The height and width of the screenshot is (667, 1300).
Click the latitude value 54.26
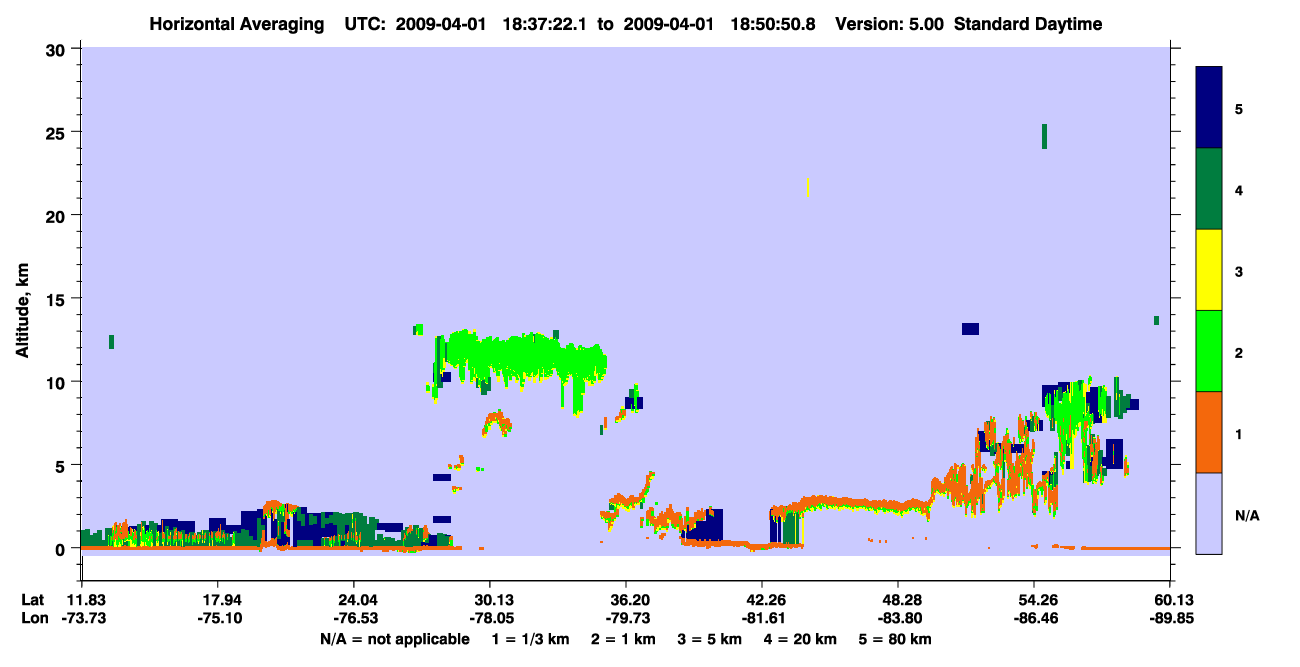click(x=1034, y=600)
